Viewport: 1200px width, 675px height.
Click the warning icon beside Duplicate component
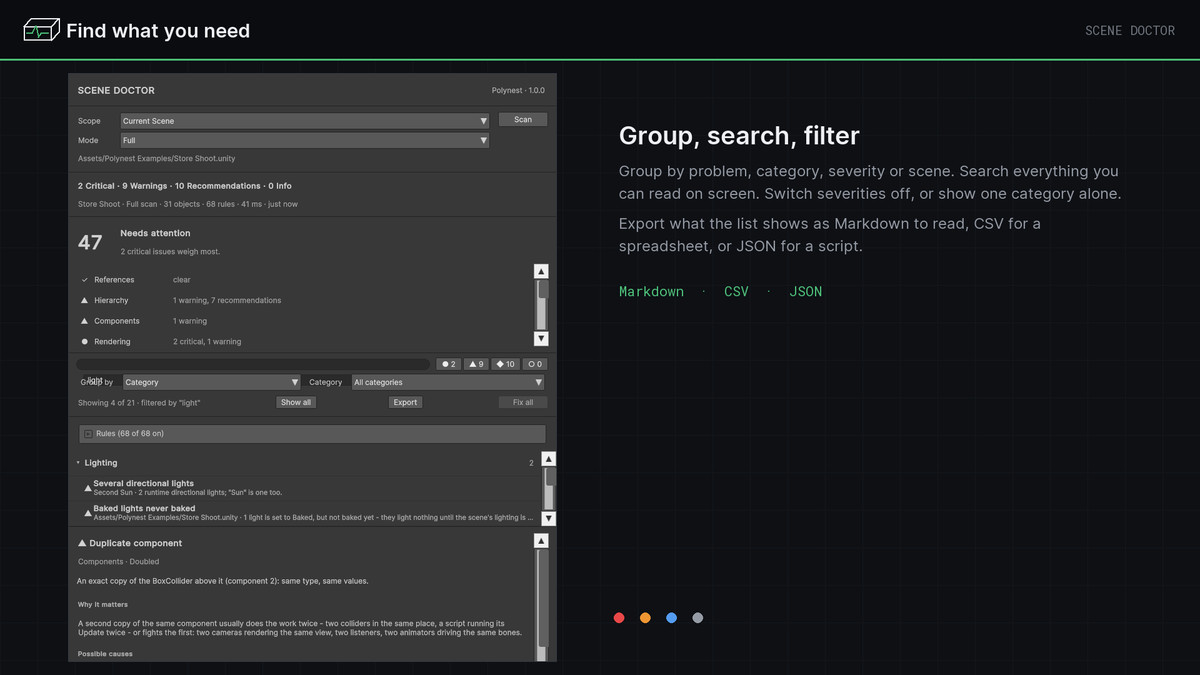click(82, 543)
